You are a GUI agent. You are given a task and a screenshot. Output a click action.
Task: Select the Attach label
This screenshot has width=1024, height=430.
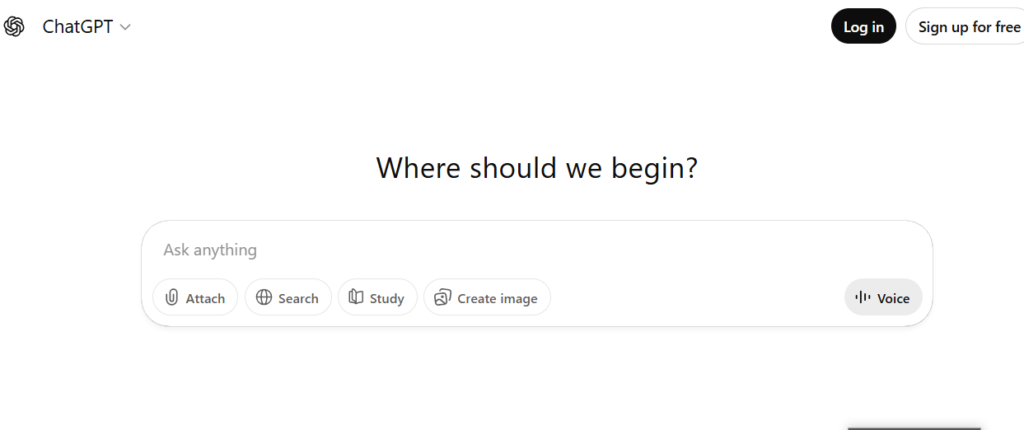click(x=205, y=298)
